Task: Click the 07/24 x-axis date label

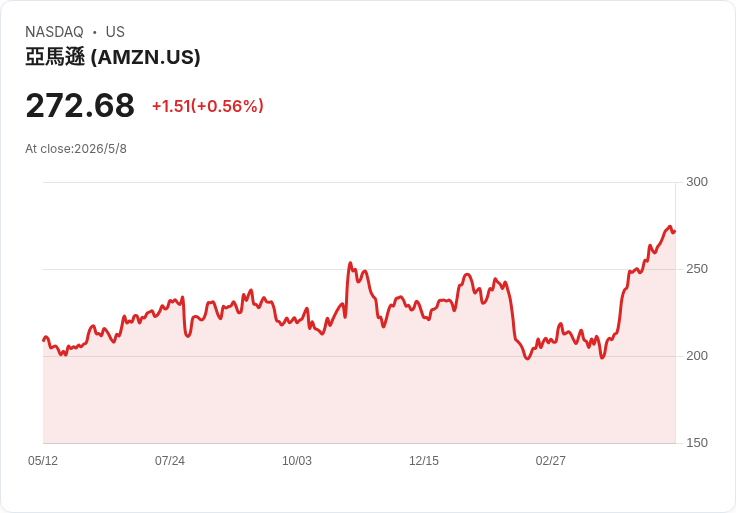Action: [170, 461]
